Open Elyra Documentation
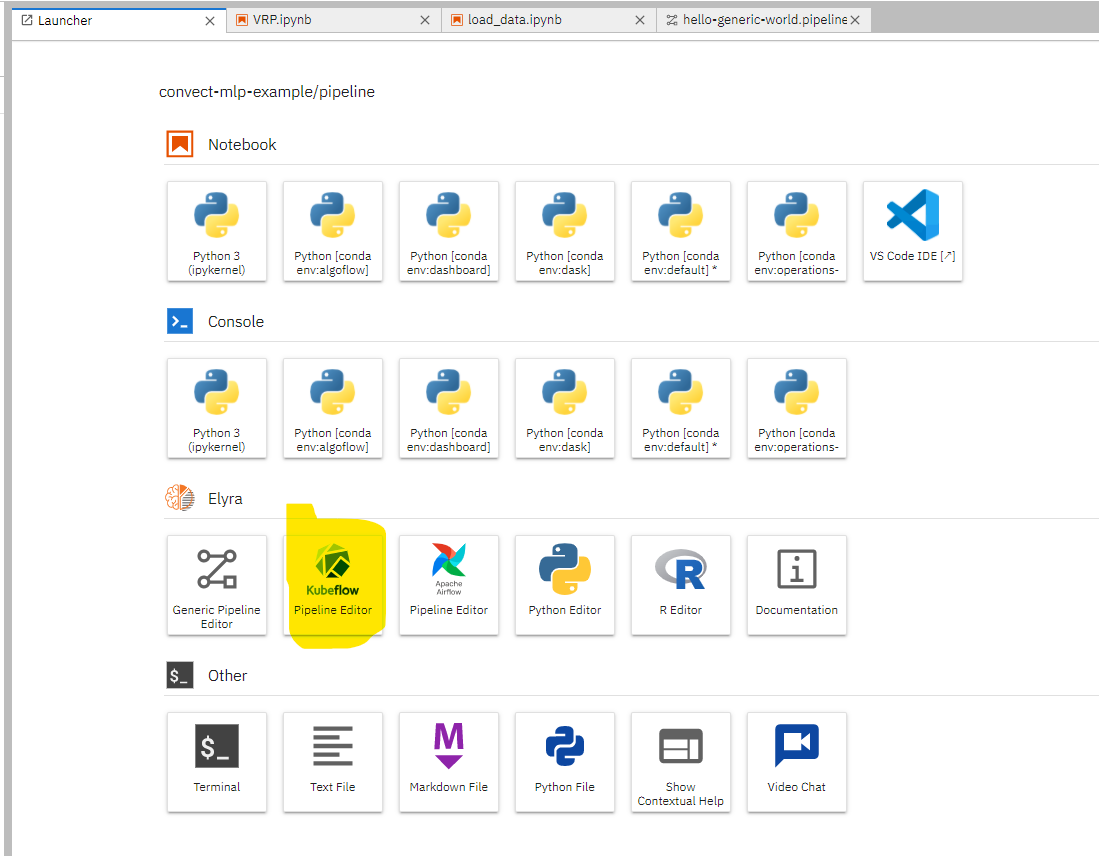Screen dimensions: 1099x856 pyautogui.click(x=797, y=585)
